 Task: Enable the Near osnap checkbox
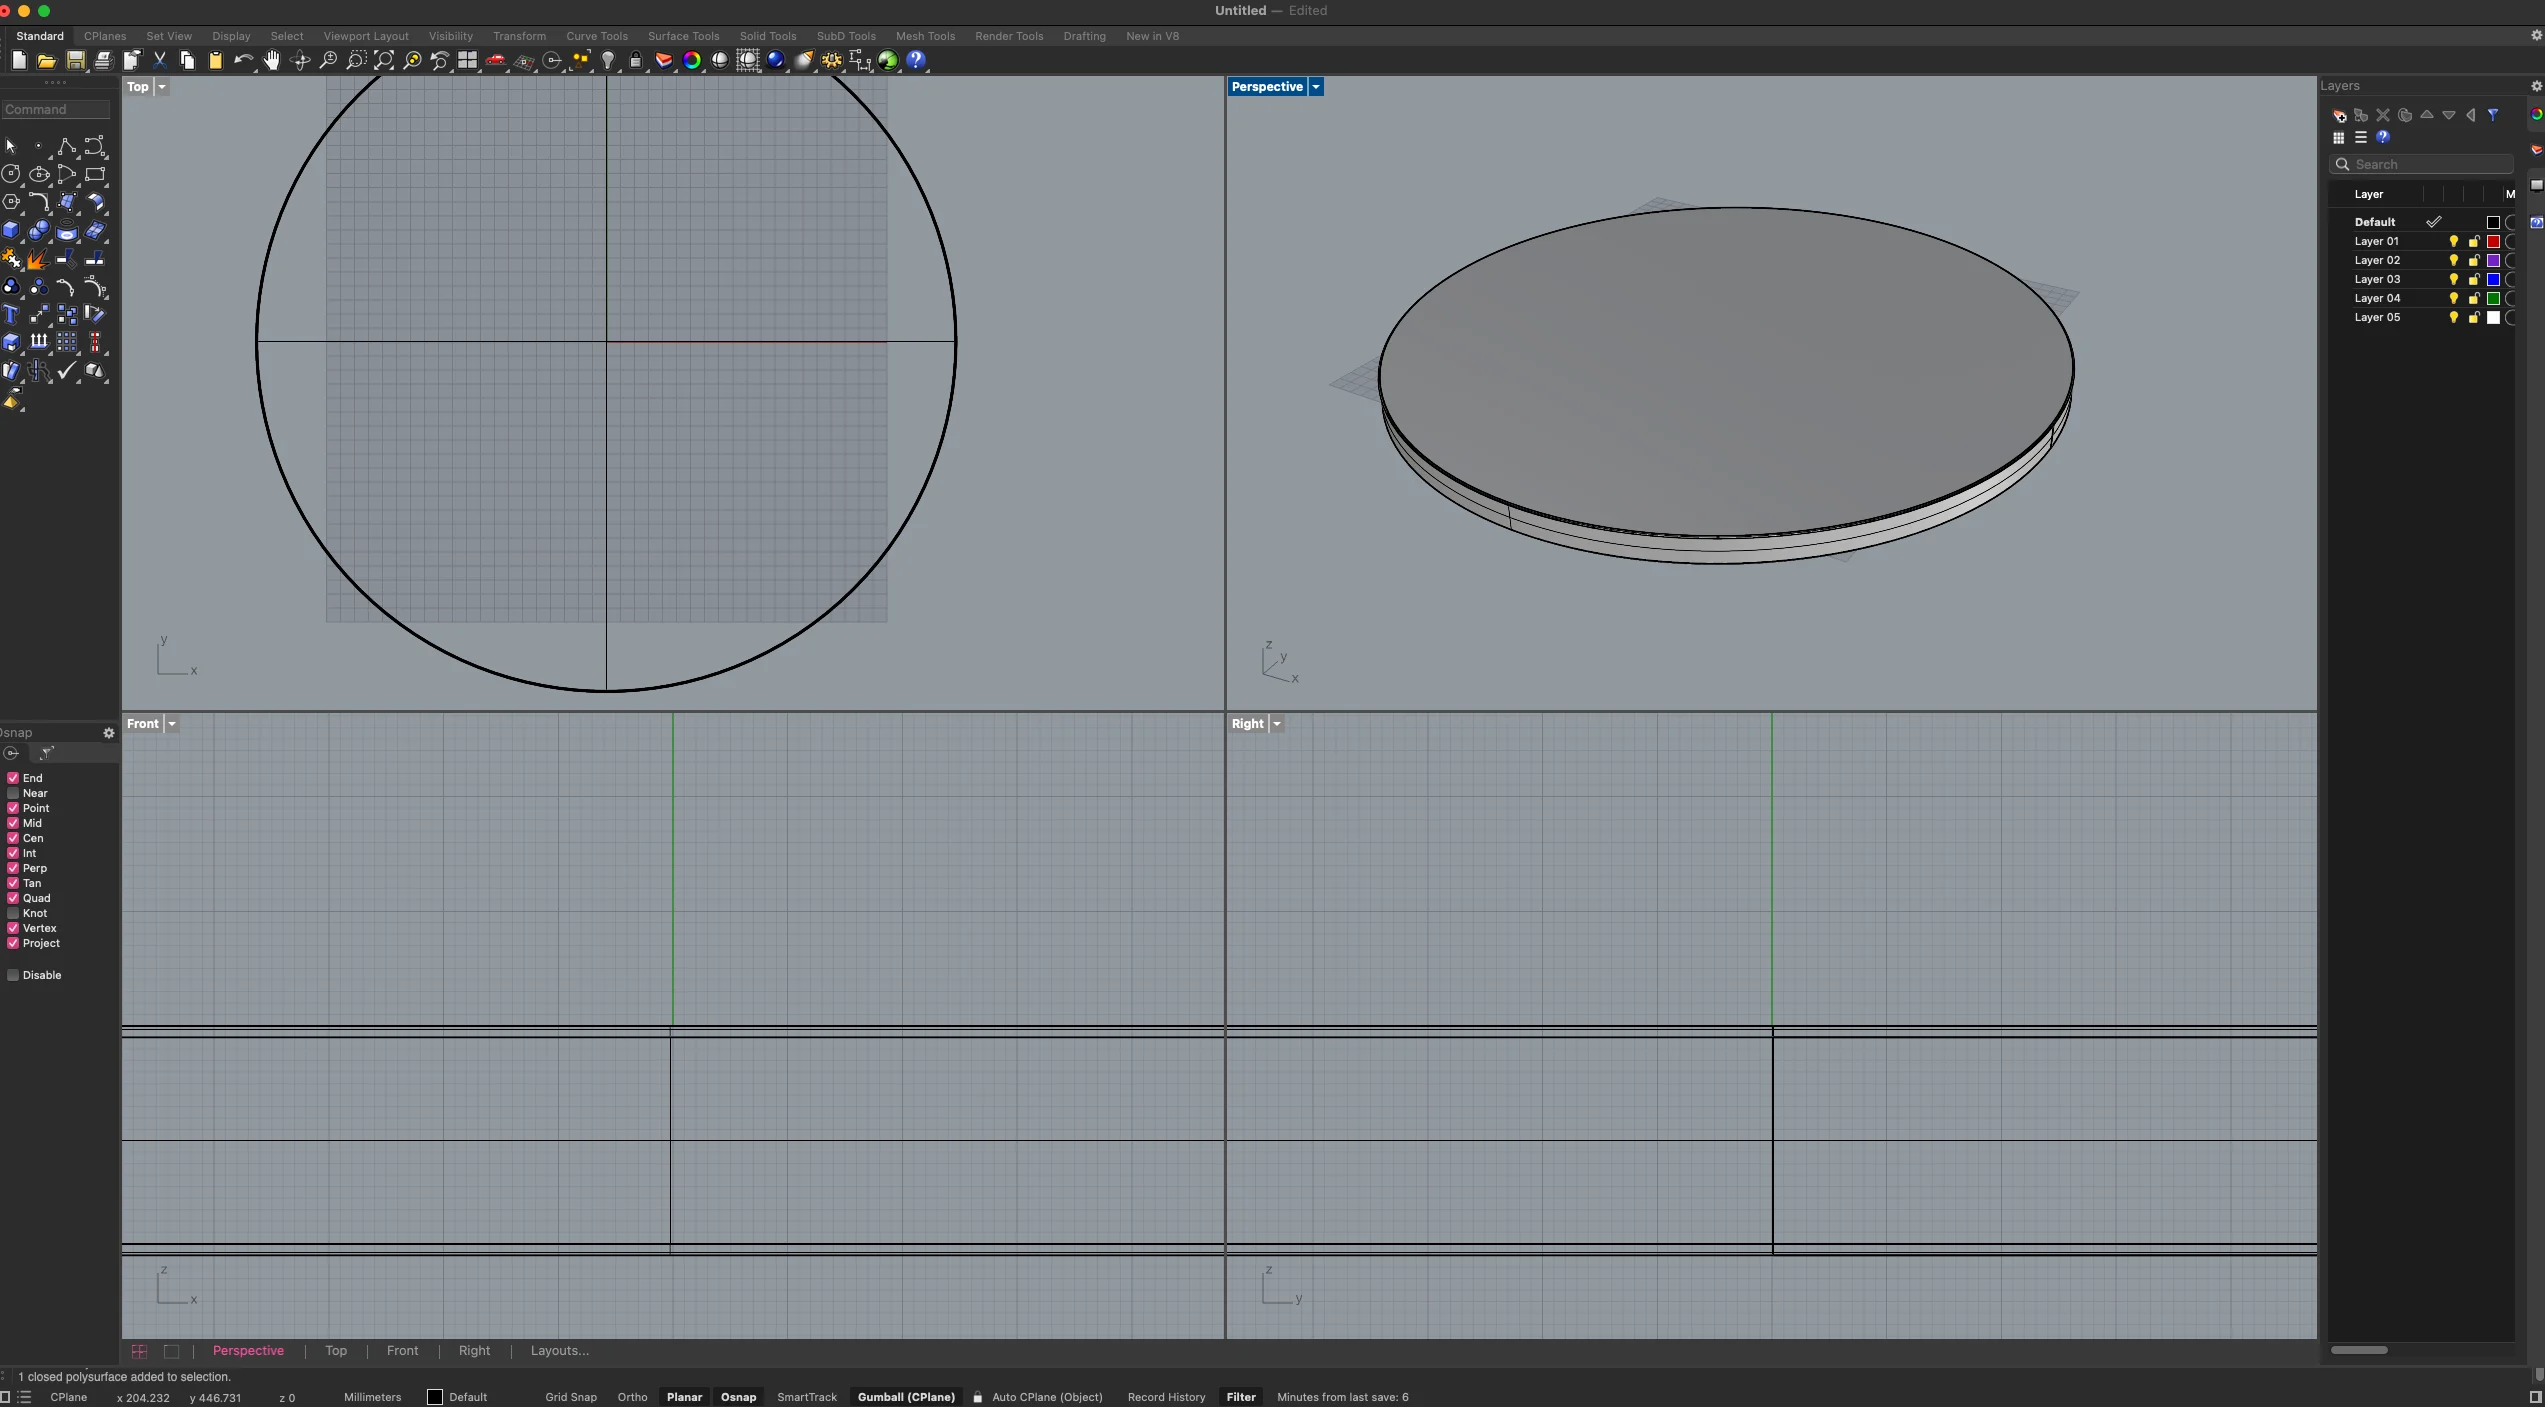[13, 793]
